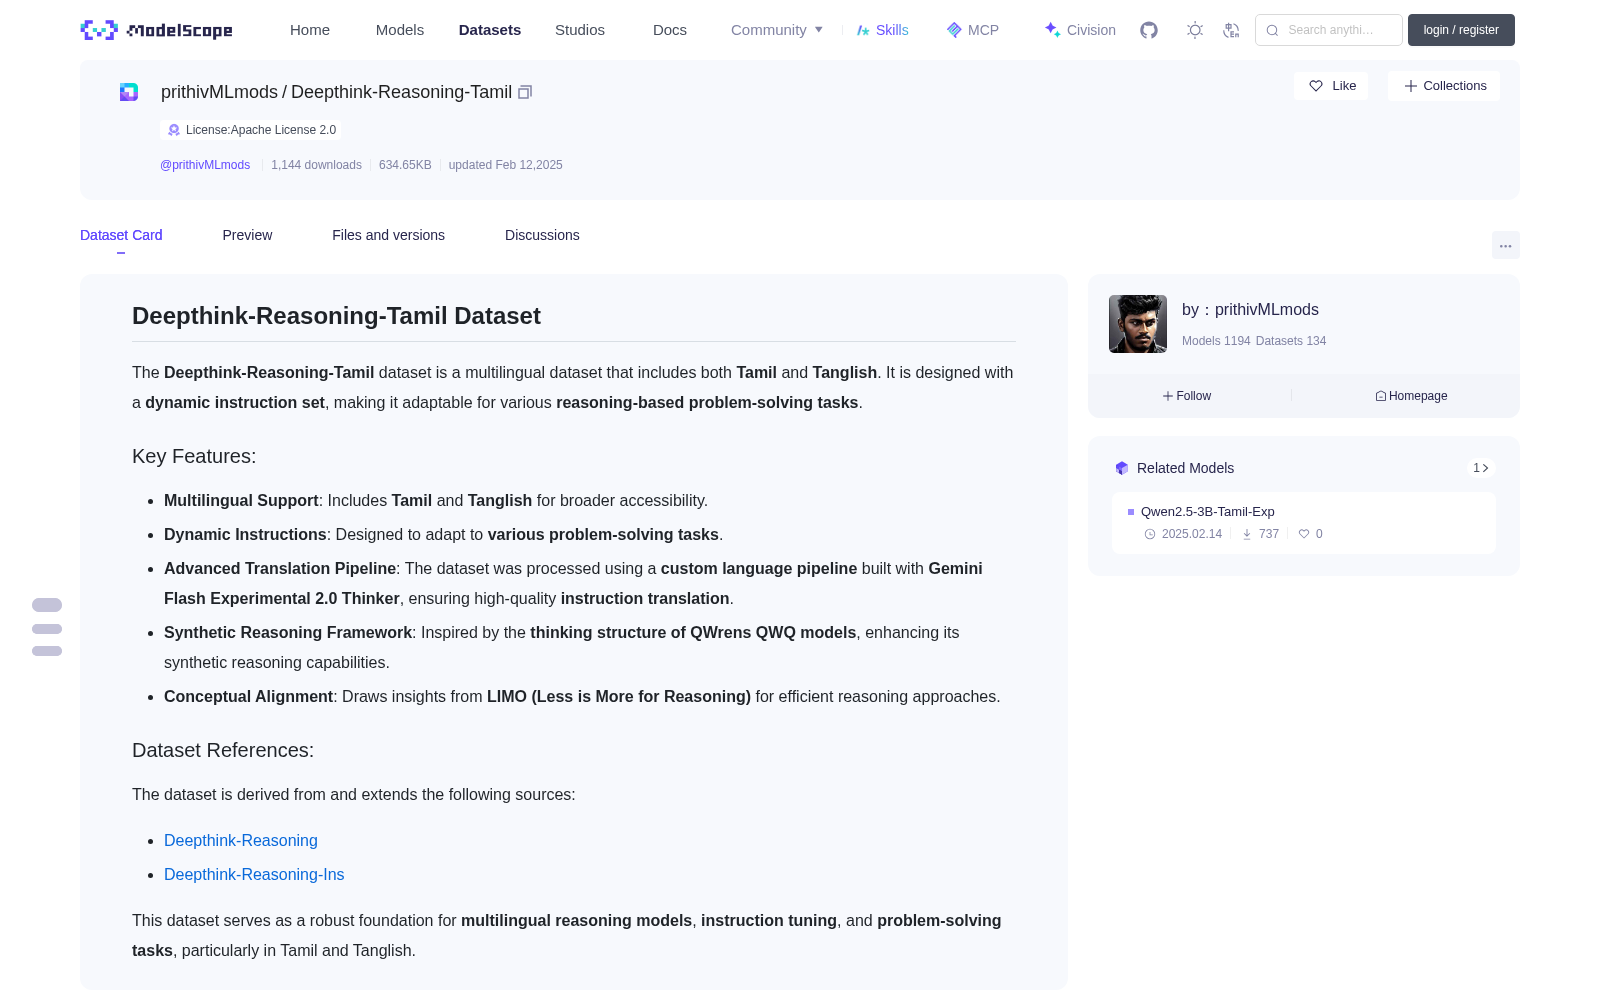The image size is (1600, 1000).
Task: Add dataset to Collections
Action: pos(1444,86)
